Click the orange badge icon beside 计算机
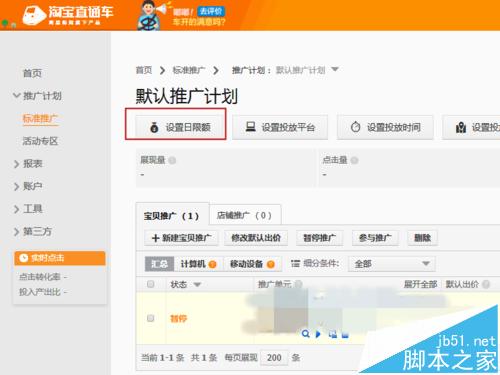Image resolution: width=500 pixels, height=375 pixels. (212, 264)
